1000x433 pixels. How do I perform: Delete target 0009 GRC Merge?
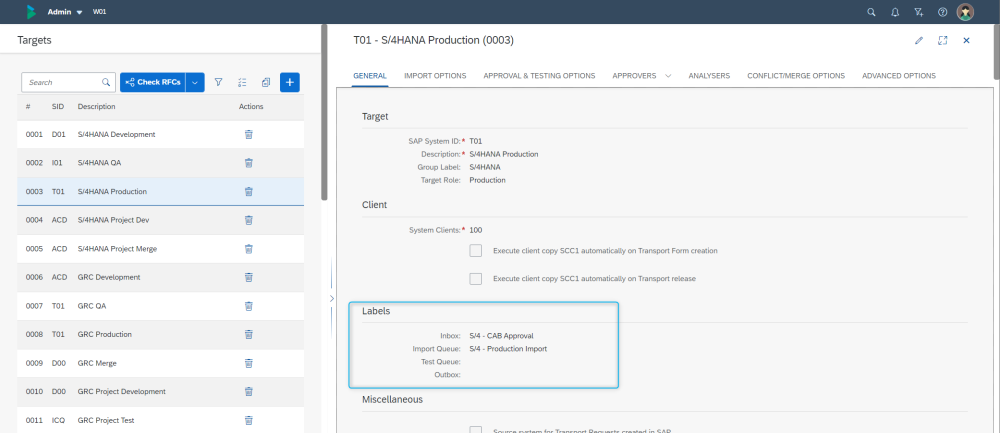(249, 363)
